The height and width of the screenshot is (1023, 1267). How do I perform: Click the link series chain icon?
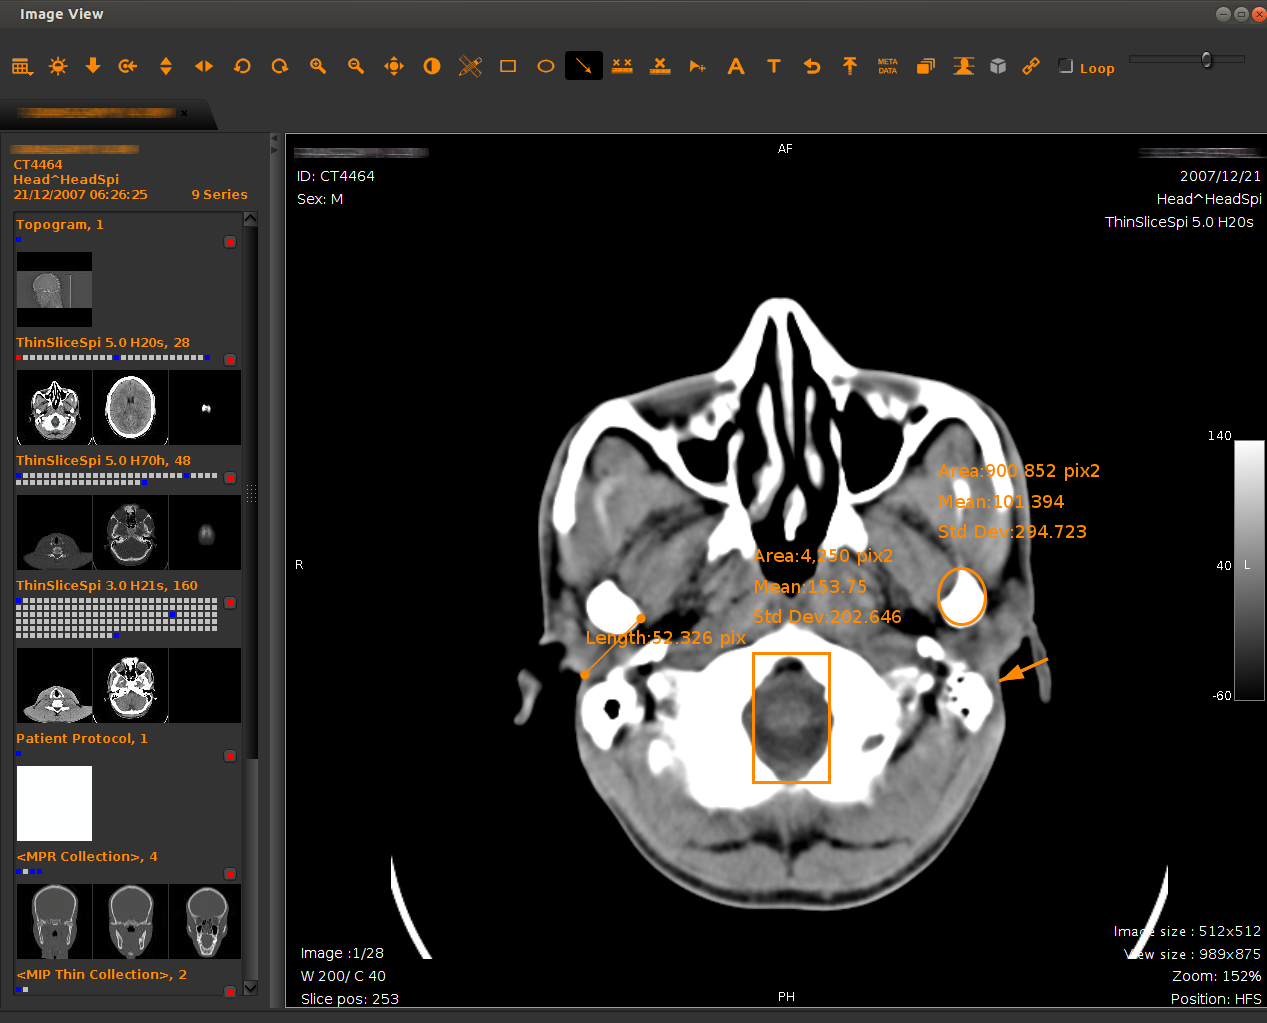coord(1031,67)
